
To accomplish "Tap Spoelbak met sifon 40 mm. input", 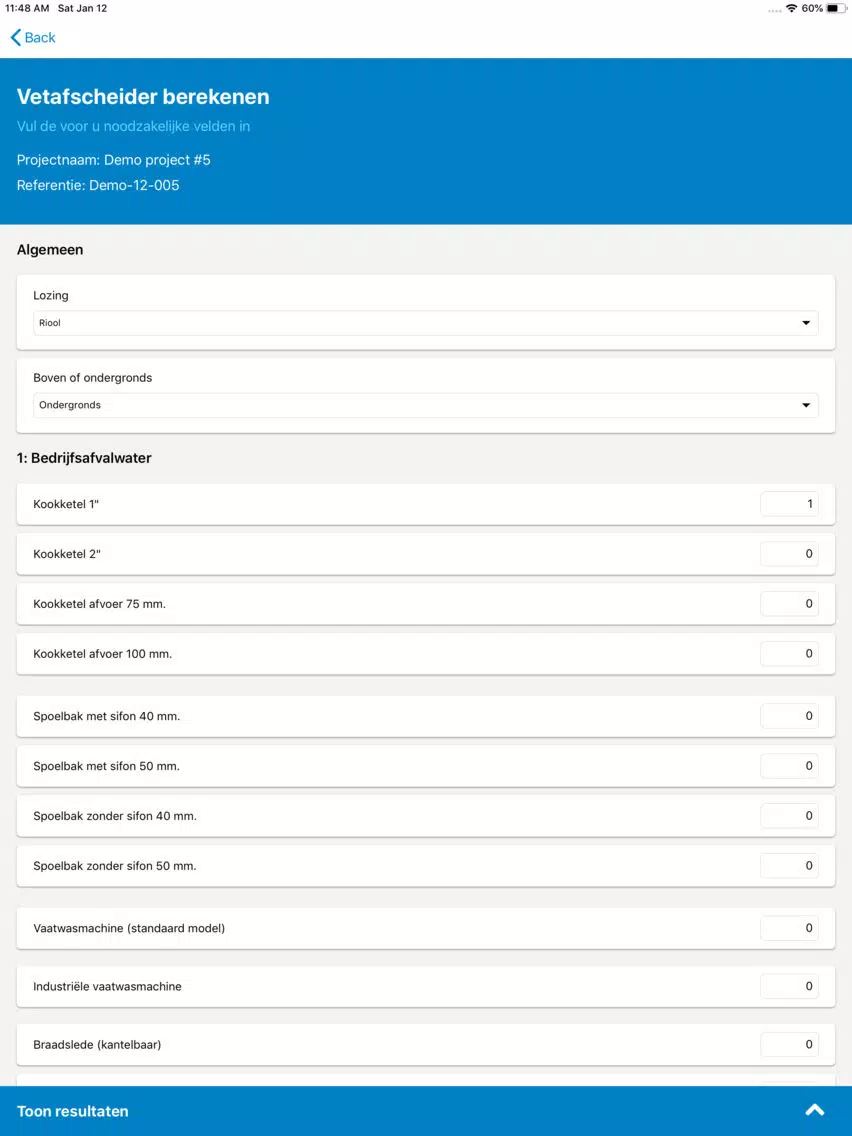I will [789, 716].
